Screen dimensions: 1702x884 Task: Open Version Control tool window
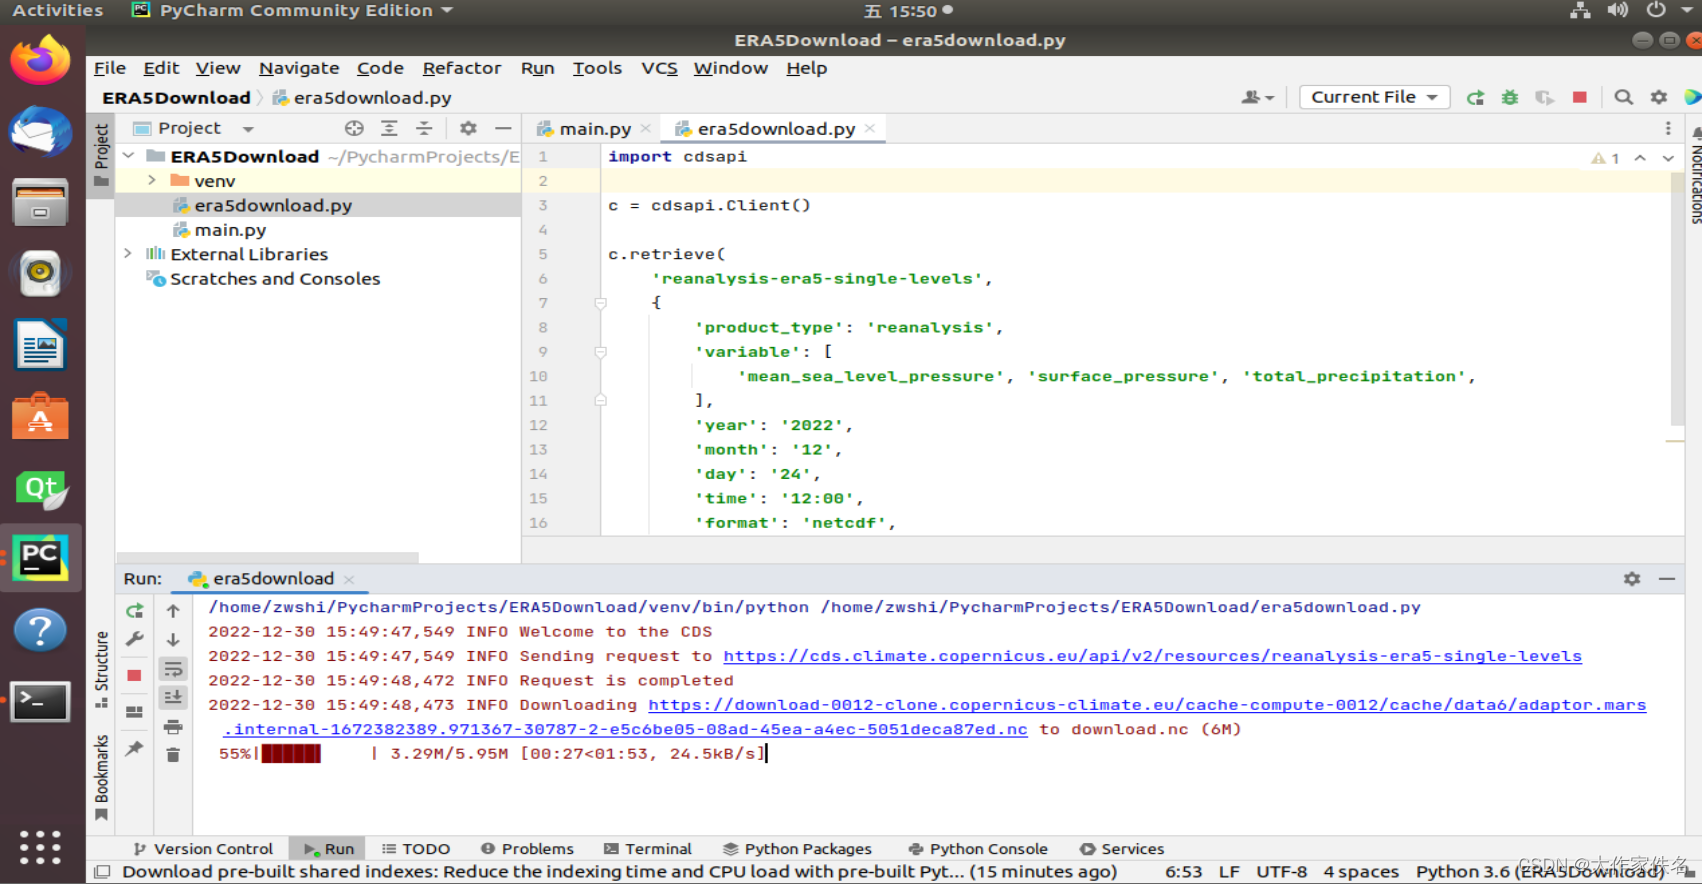coord(203,849)
